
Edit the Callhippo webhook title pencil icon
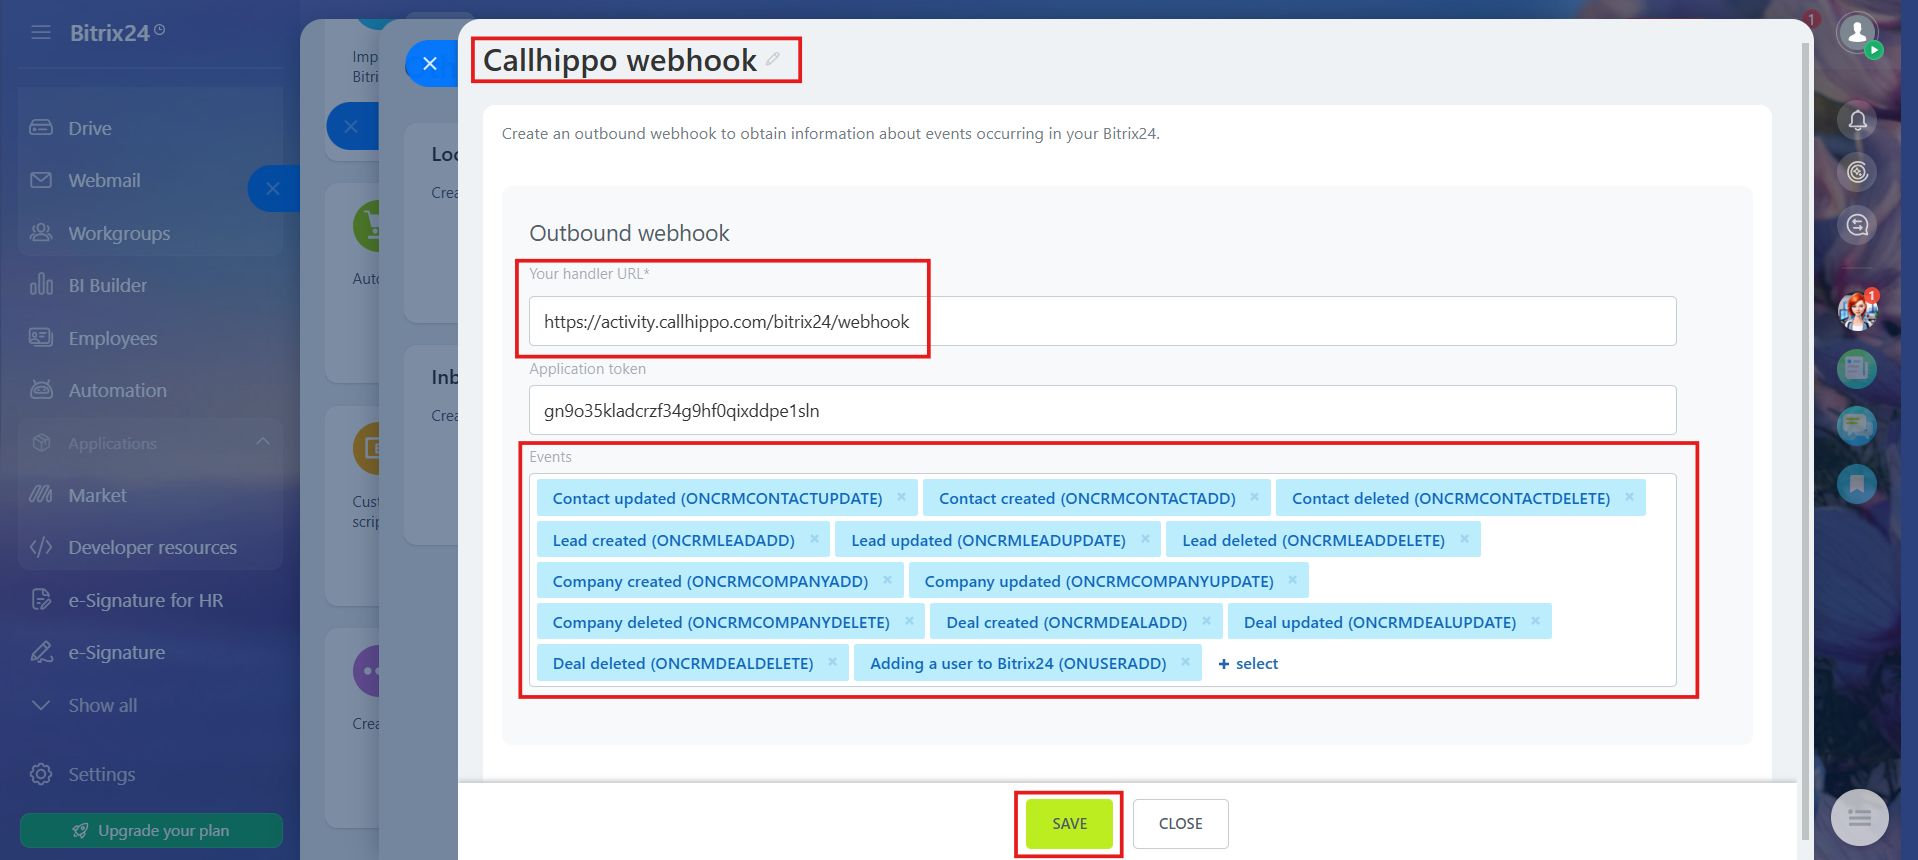coord(773,59)
